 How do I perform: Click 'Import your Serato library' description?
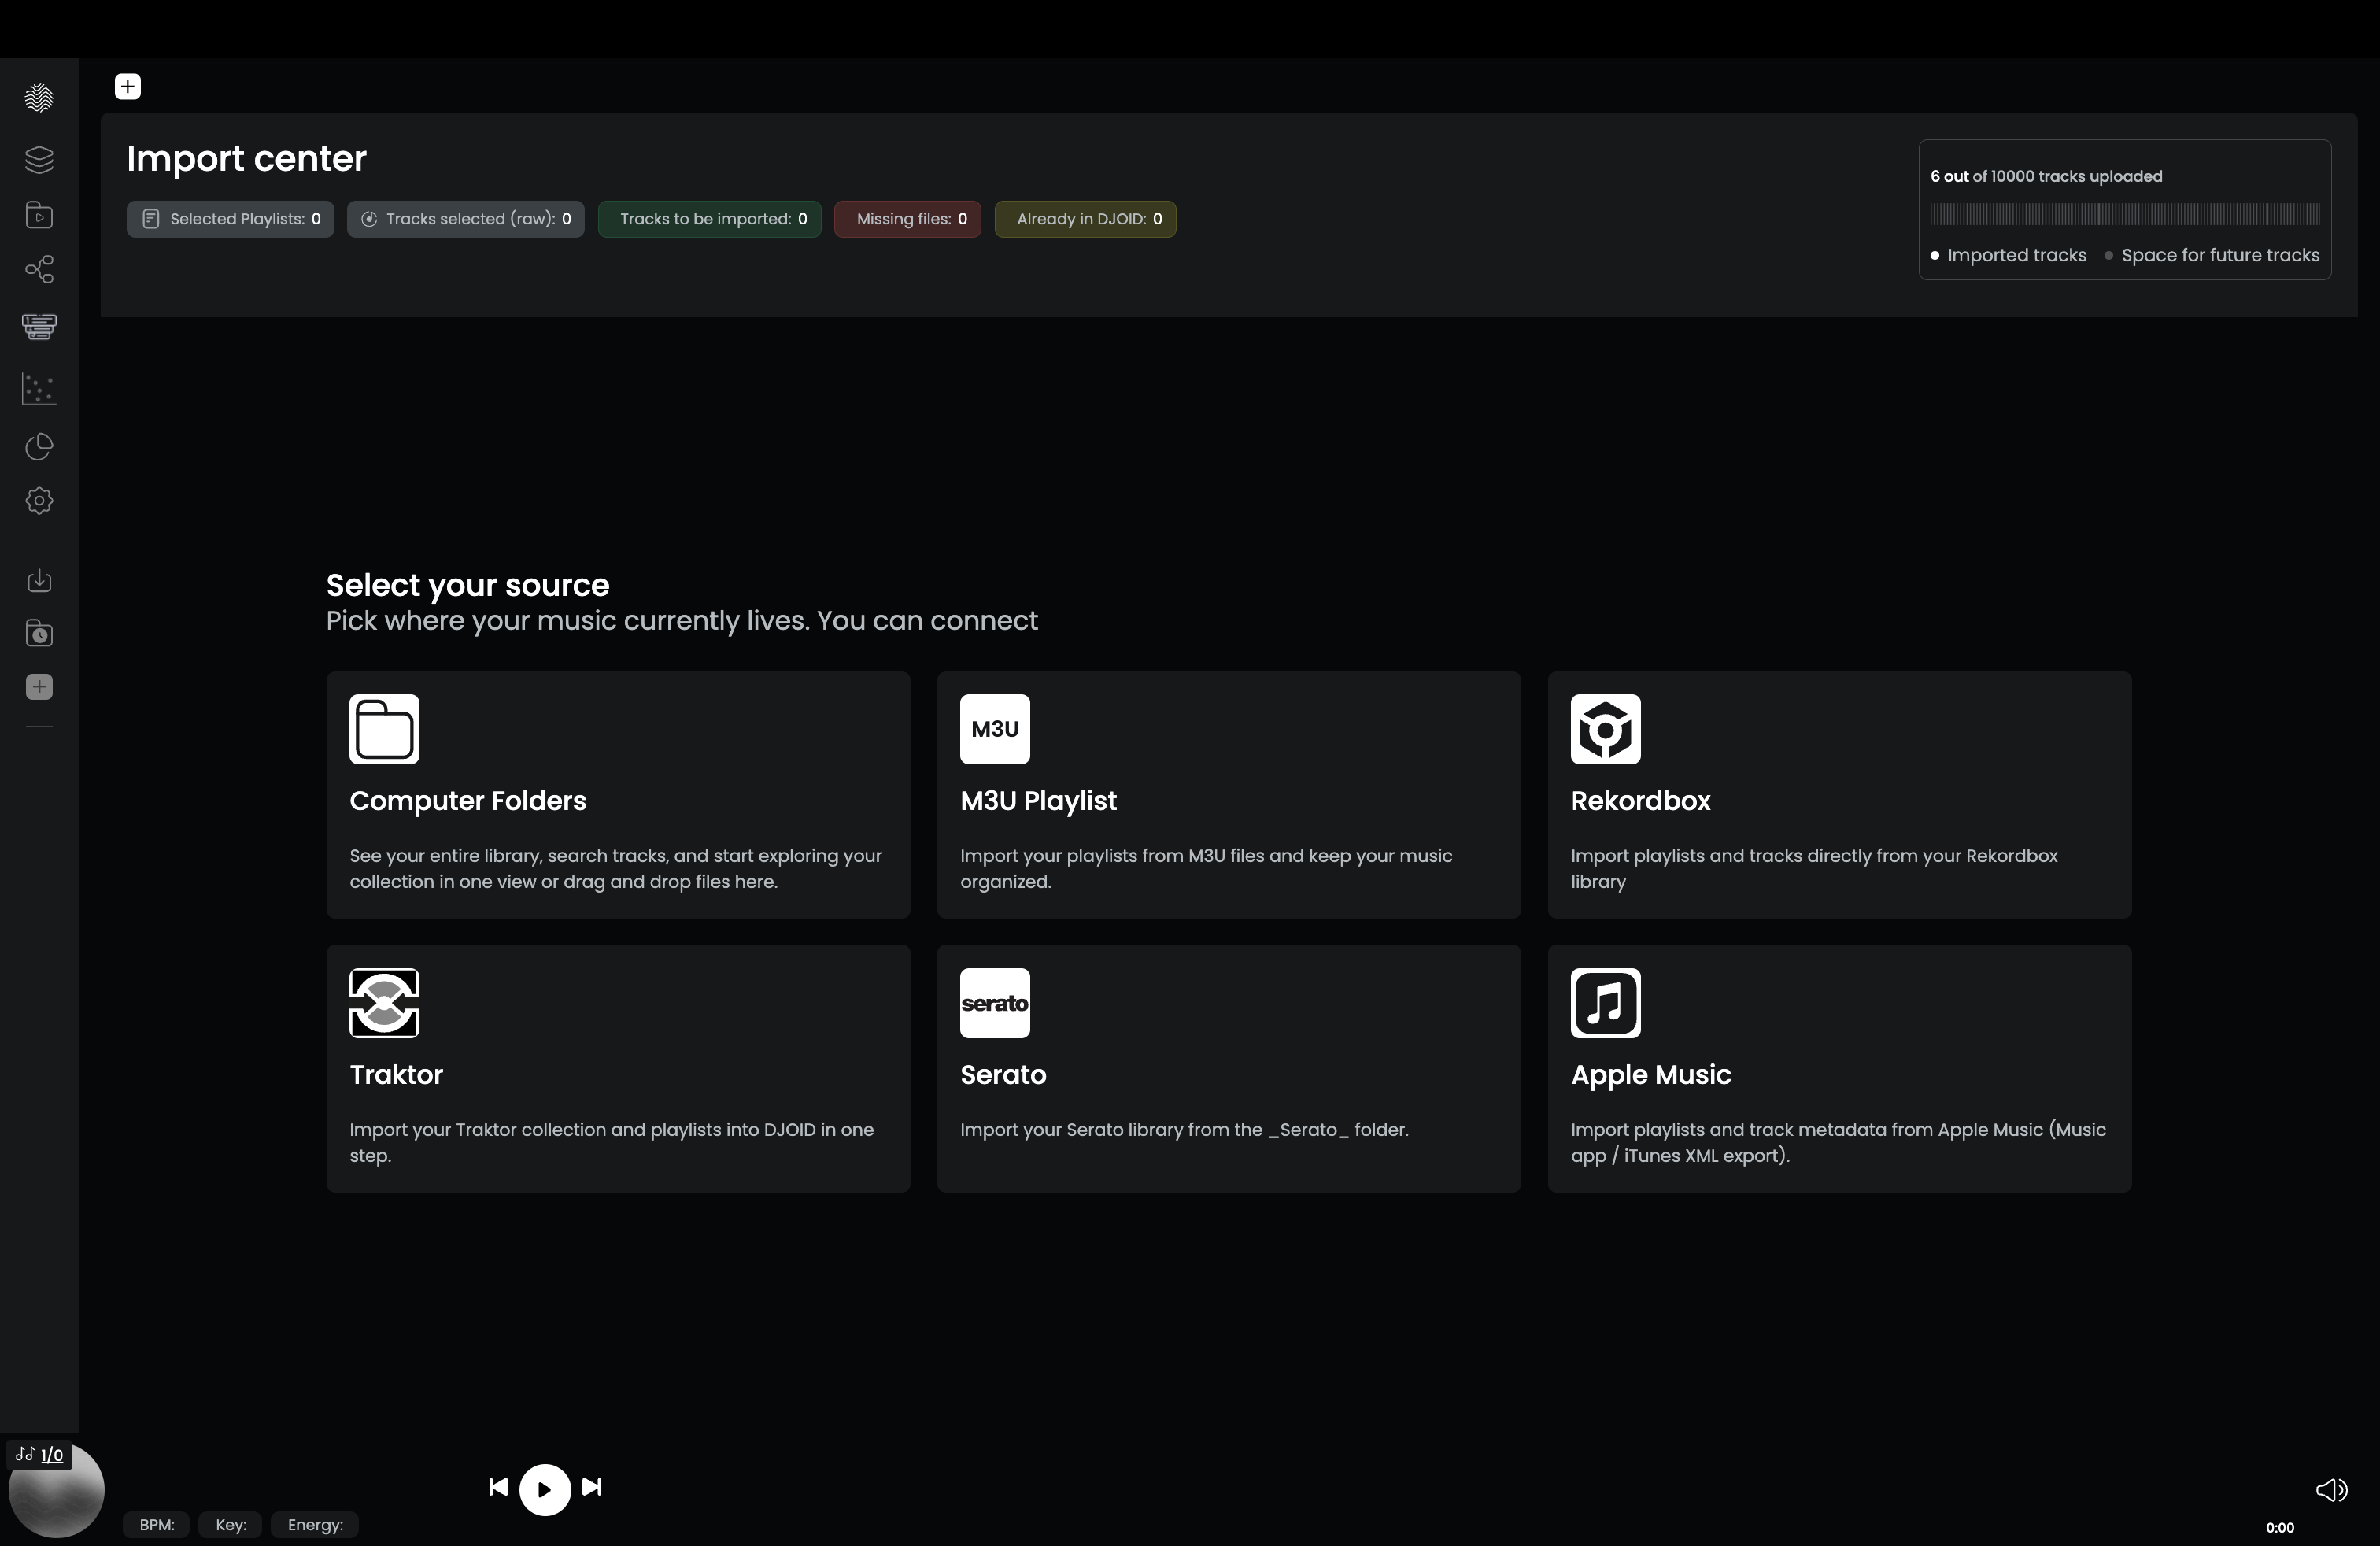pos(1184,1129)
